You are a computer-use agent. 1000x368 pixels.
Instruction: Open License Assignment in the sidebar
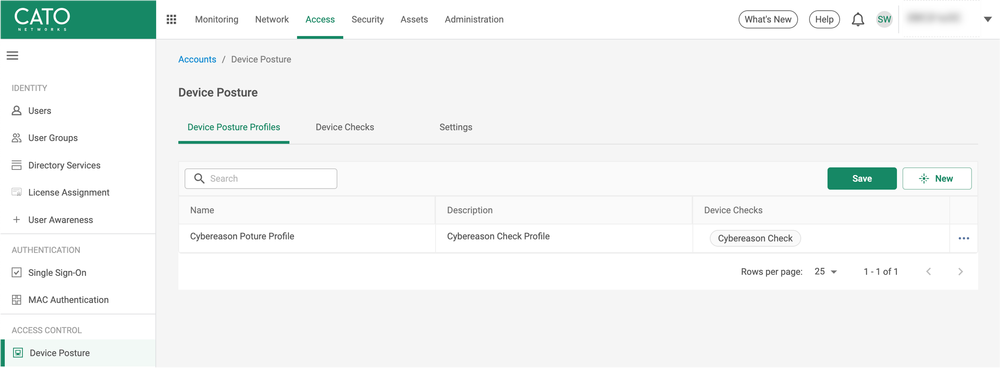coord(69,193)
